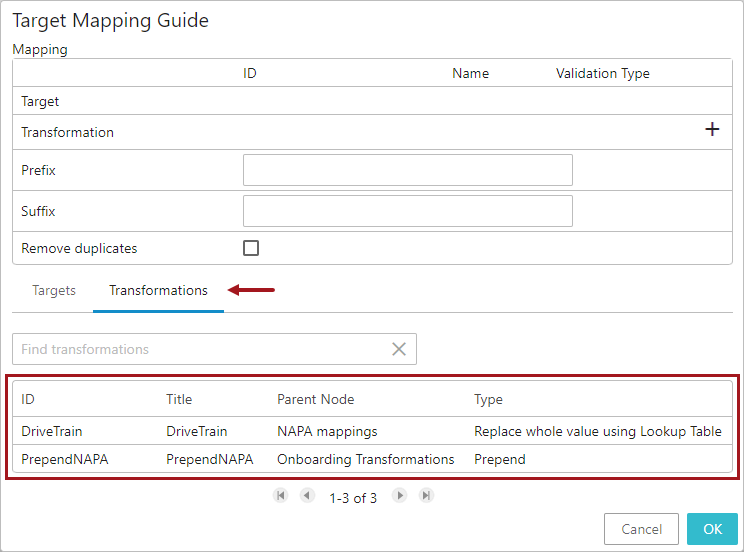Cancel the Target Mapping Guide dialog

click(x=641, y=529)
